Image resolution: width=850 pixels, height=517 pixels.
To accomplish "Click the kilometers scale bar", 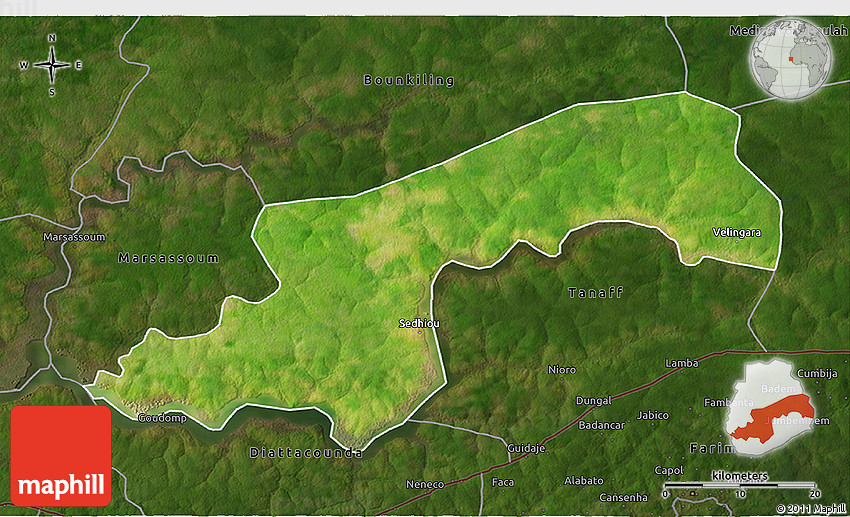I will pyautogui.click(x=741, y=485).
